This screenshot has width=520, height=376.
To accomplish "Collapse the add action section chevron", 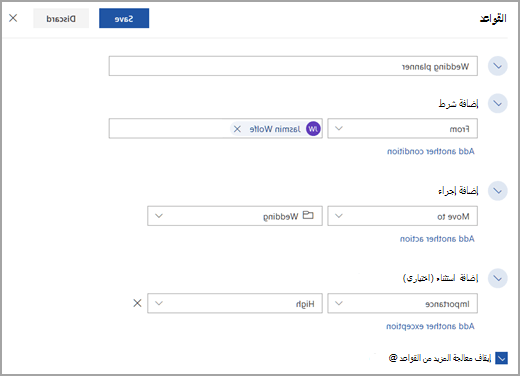I will [x=498, y=191].
